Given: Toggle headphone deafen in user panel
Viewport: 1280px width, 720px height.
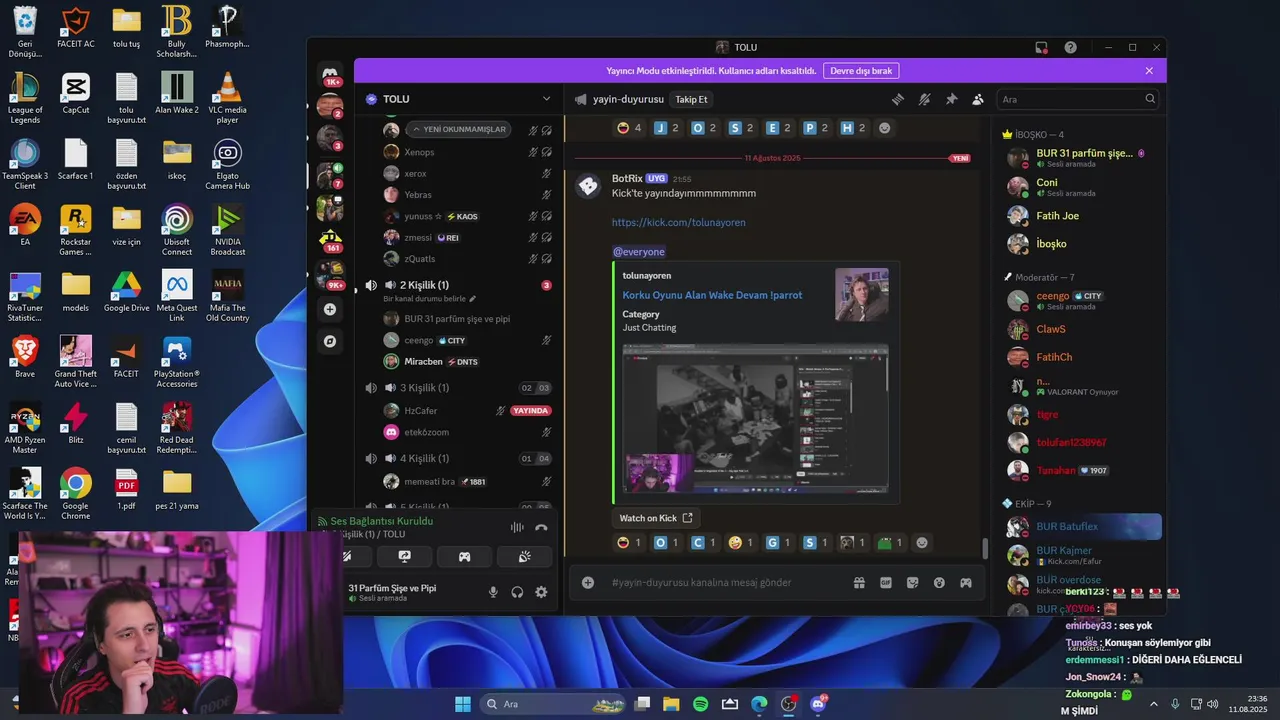Looking at the screenshot, I should [517, 592].
